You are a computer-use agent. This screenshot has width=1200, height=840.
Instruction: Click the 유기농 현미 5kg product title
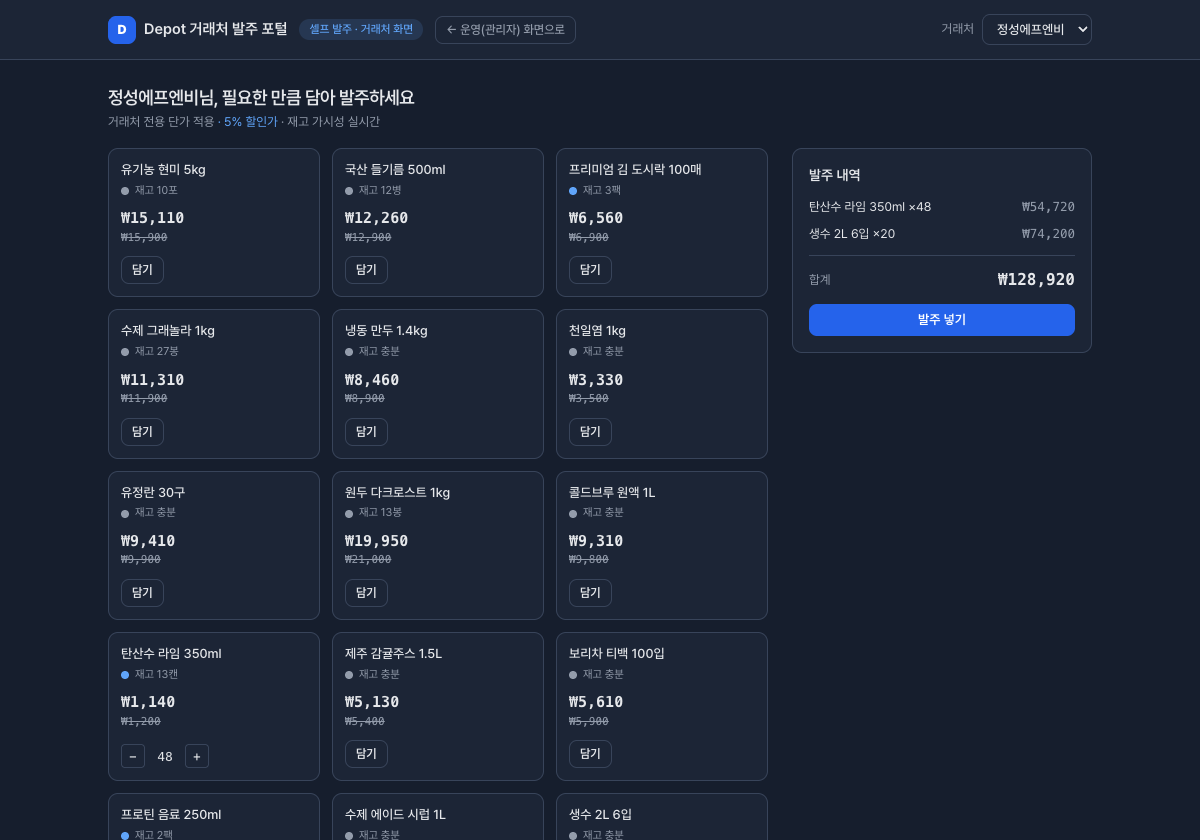tap(163, 170)
